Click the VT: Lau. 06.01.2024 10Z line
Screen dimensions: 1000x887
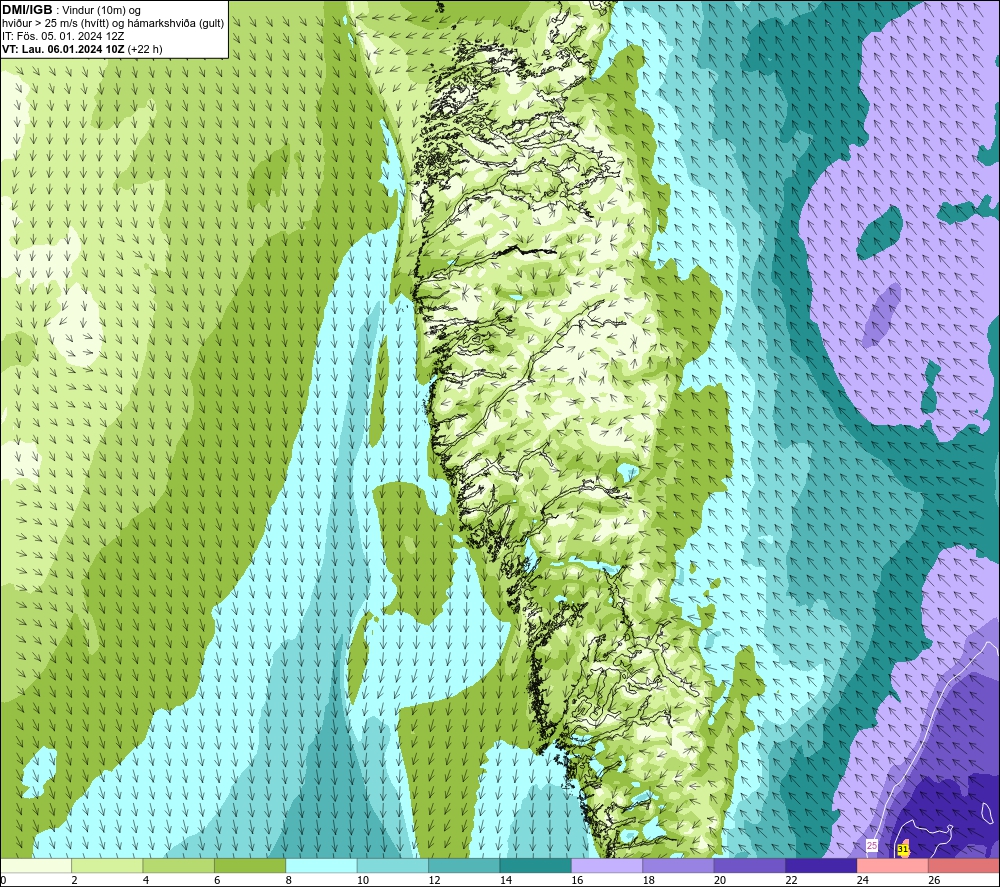click(82, 49)
